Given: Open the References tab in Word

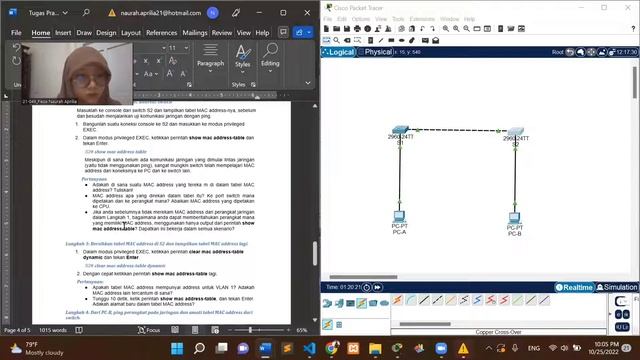Looking at the screenshot, I should coord(162,33).
